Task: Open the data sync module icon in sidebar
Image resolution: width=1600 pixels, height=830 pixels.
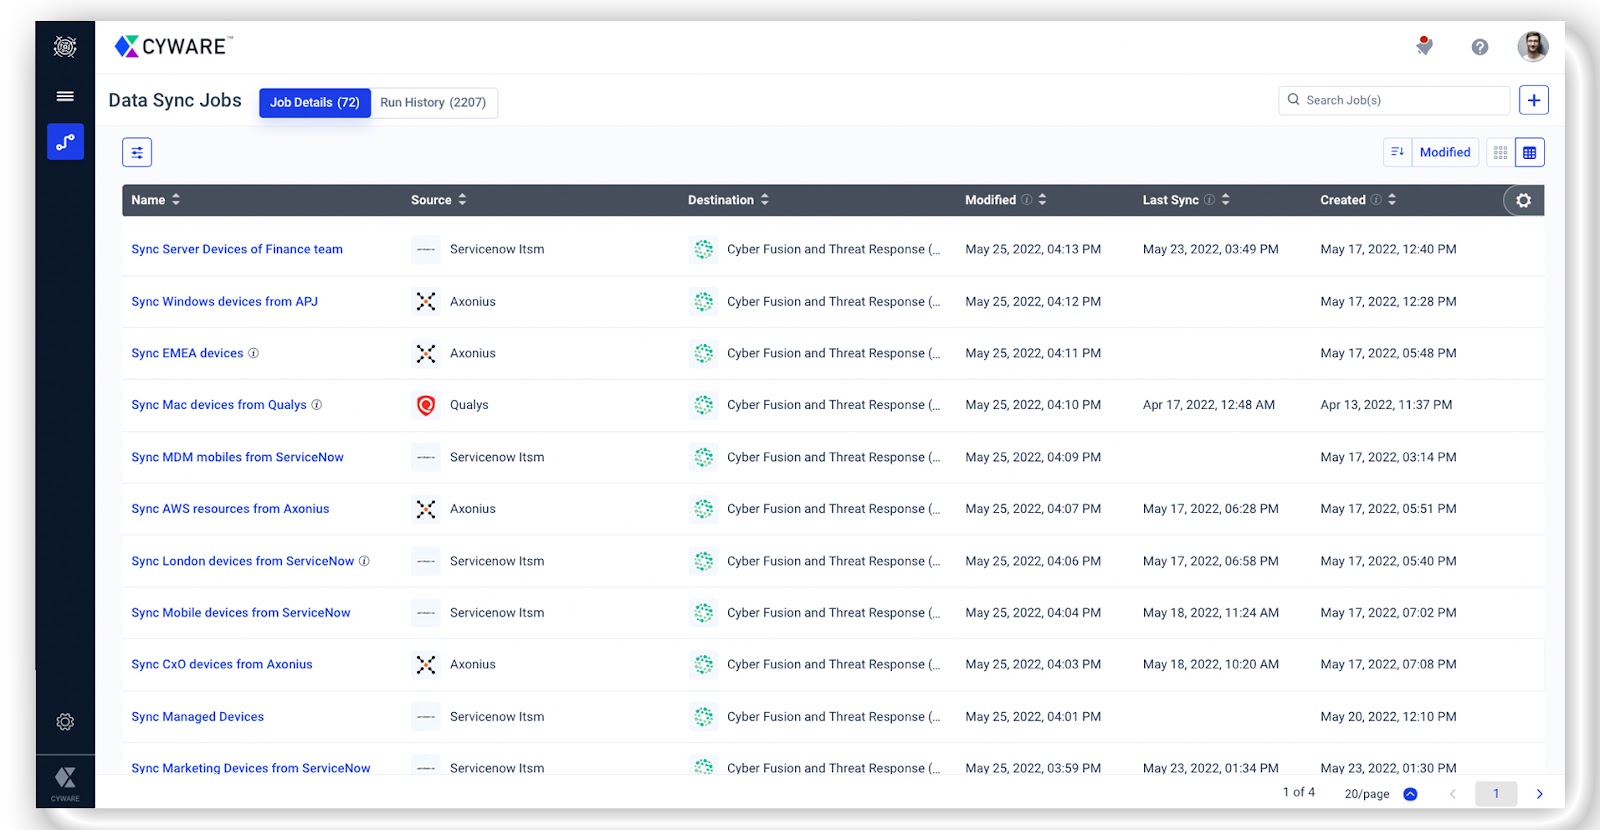Action: 65,142
